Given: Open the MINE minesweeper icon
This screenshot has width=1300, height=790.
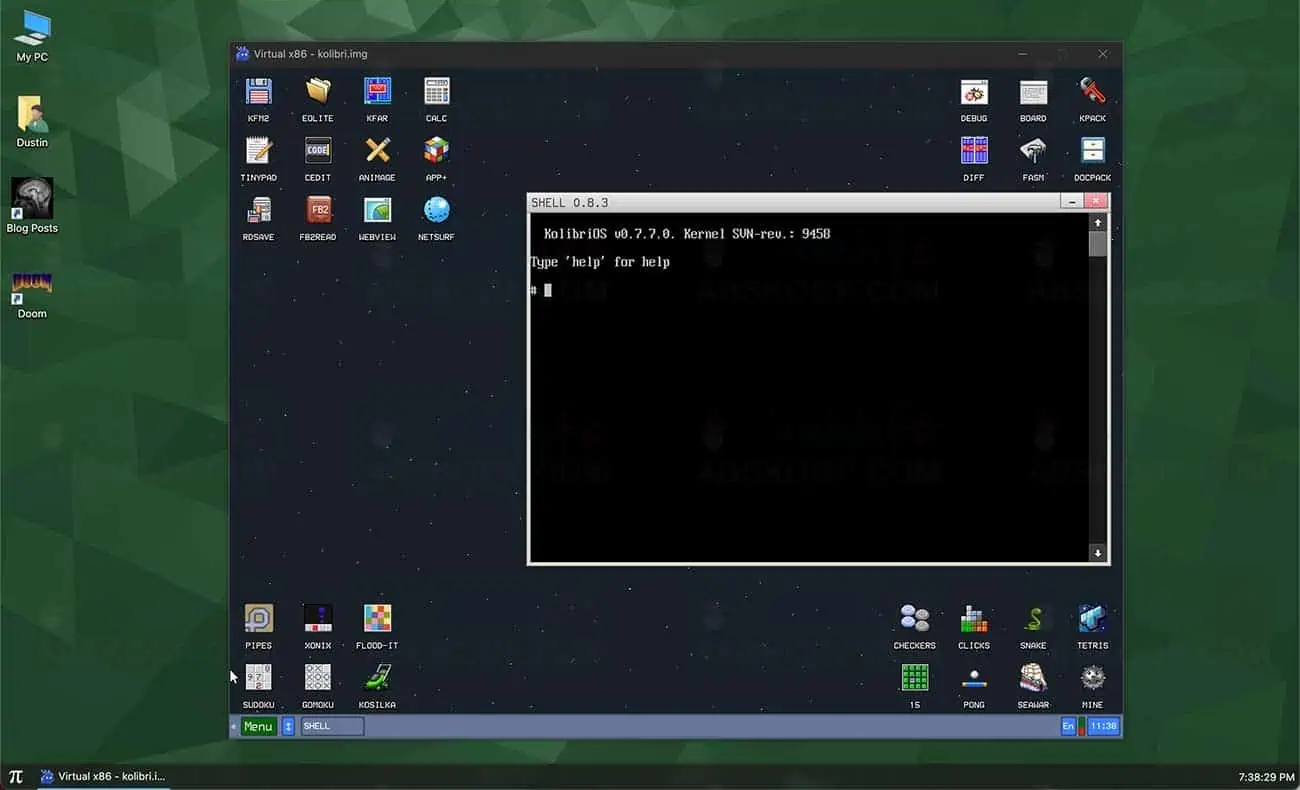Looking at the screenshot, I should [x=1092, y=679].
